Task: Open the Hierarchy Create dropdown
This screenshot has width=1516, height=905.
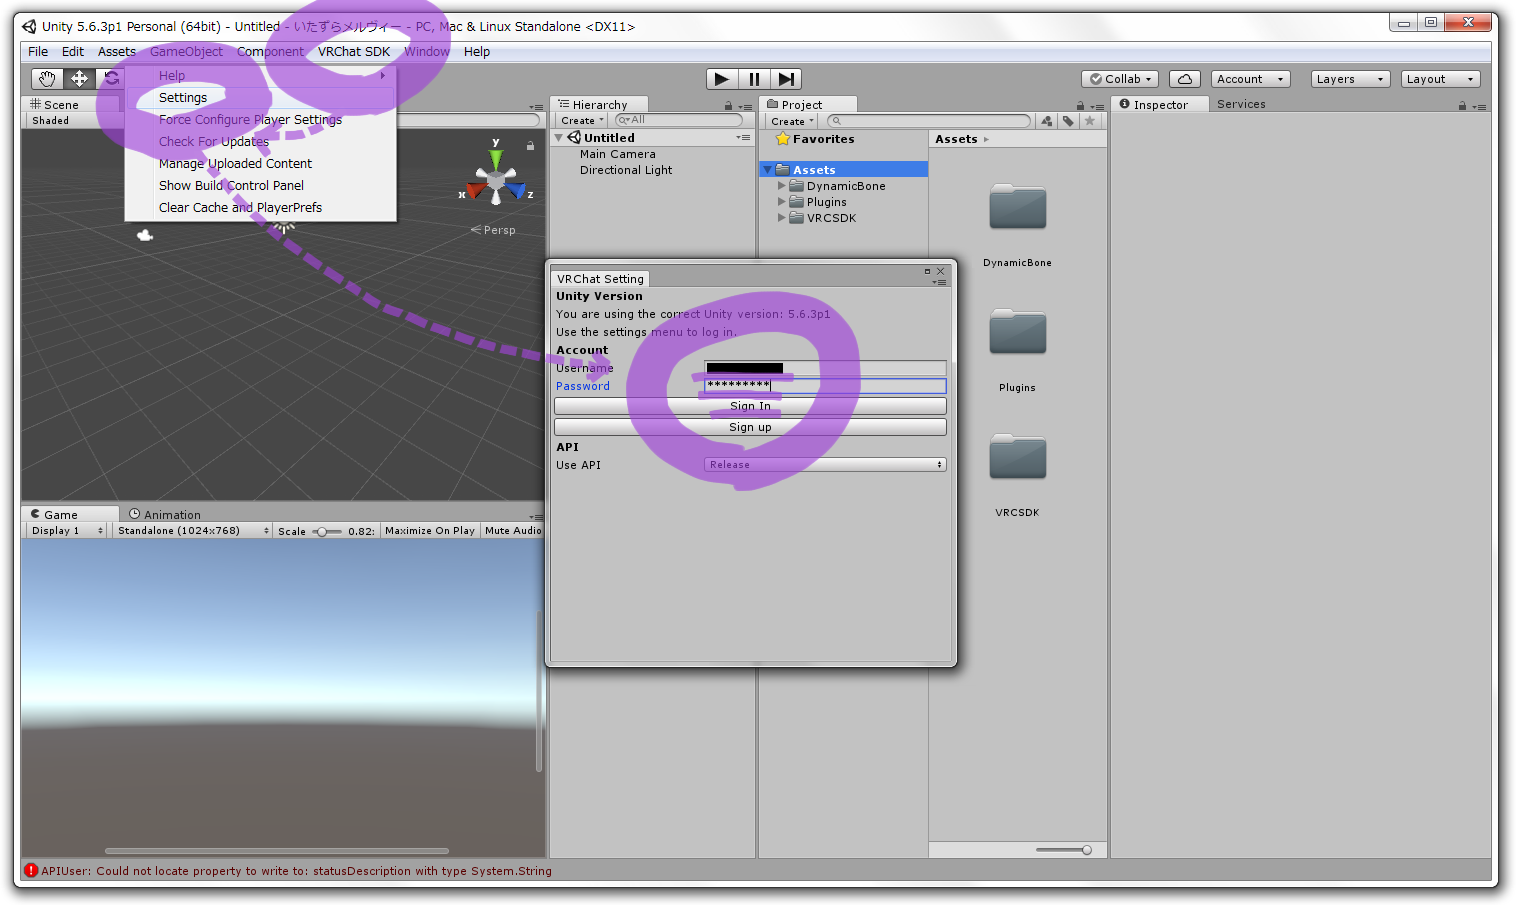Action: 582,121
